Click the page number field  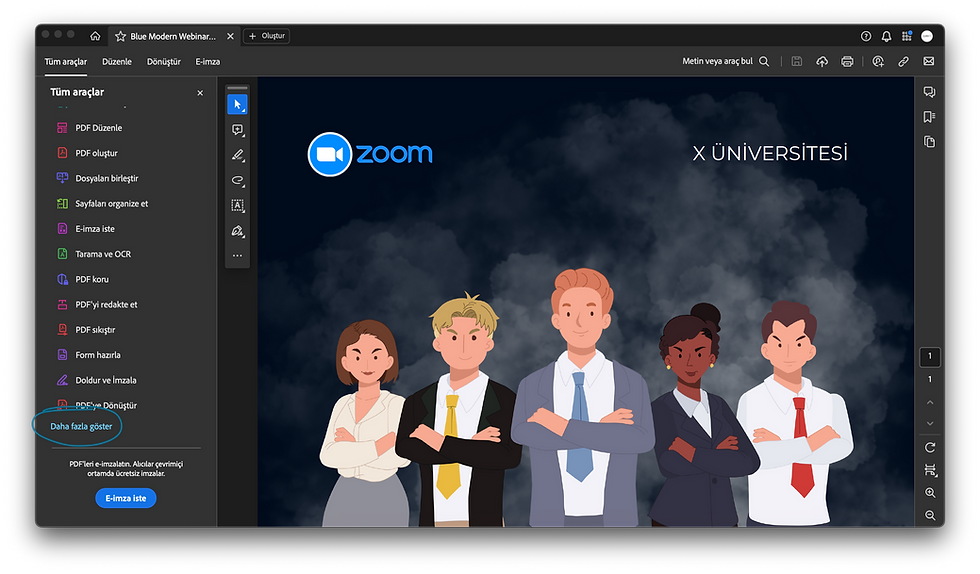click(930, 356)
